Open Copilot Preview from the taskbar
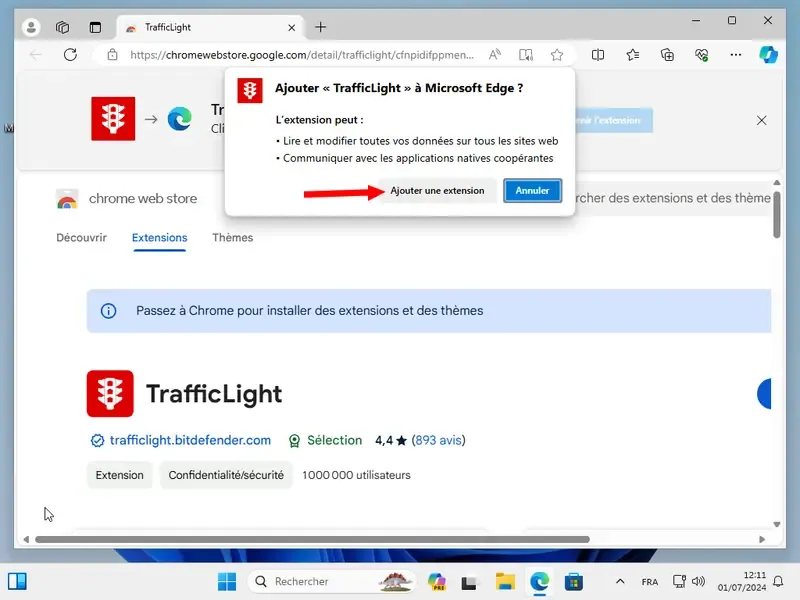Viewport: 800px width, 600px height. point(437,582)
